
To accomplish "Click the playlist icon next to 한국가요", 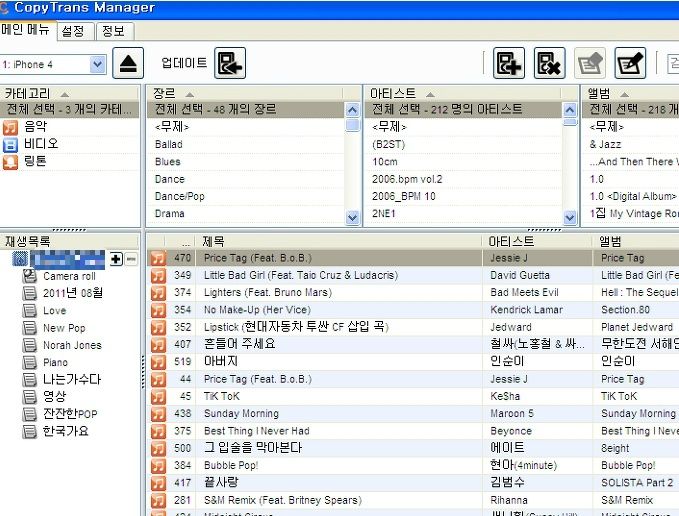I will 29,432.
